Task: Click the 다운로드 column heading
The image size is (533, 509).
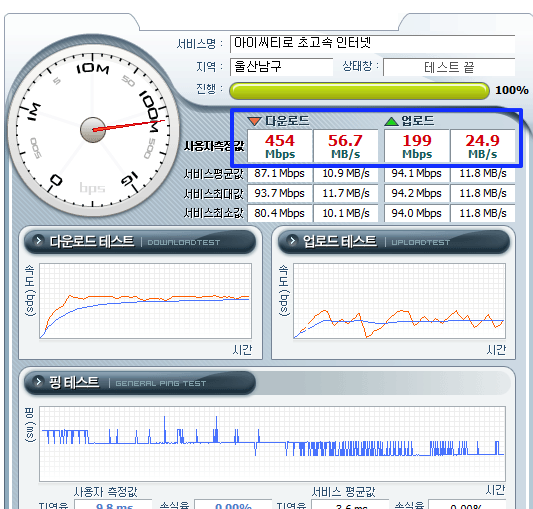Action: (287, 121)
